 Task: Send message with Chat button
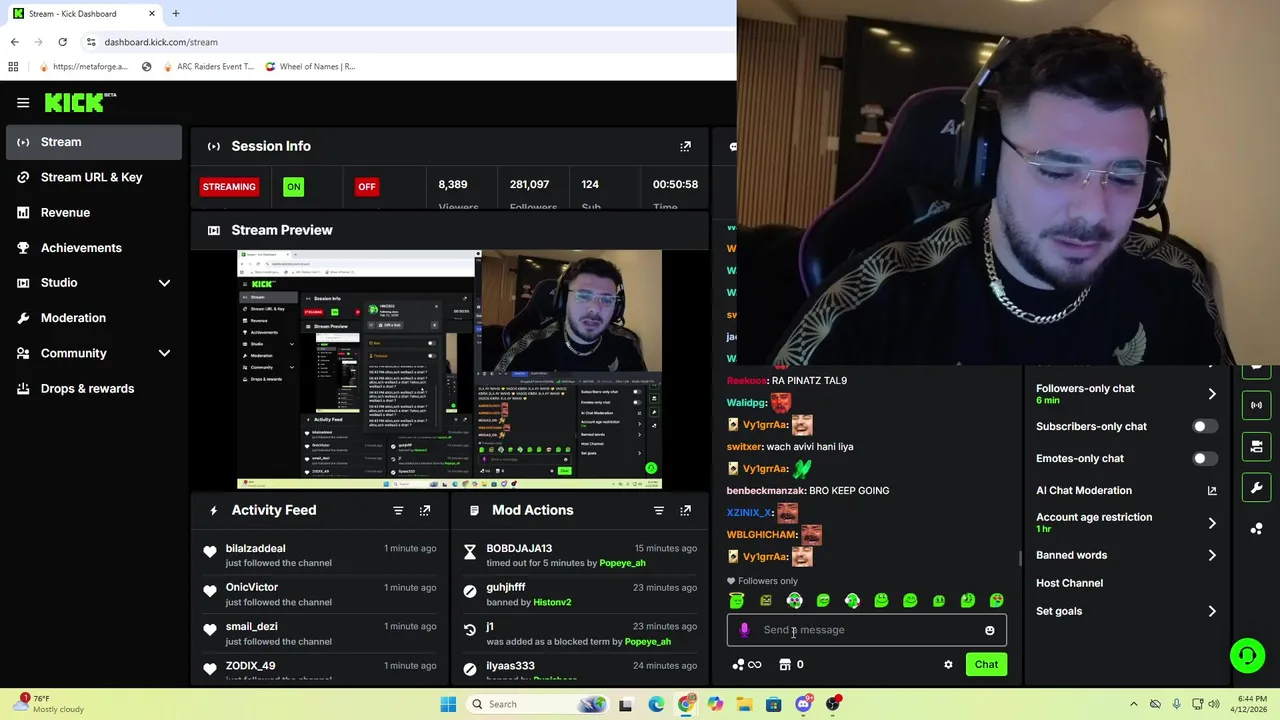coord(986,664)
